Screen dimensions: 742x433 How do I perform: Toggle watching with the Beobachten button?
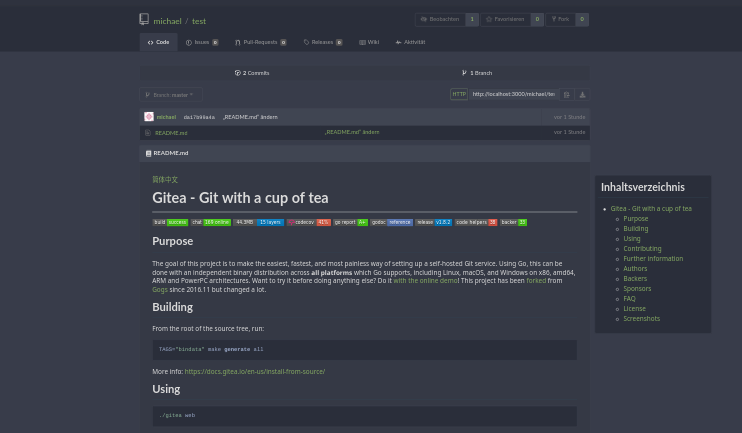[x=440, y=19]
